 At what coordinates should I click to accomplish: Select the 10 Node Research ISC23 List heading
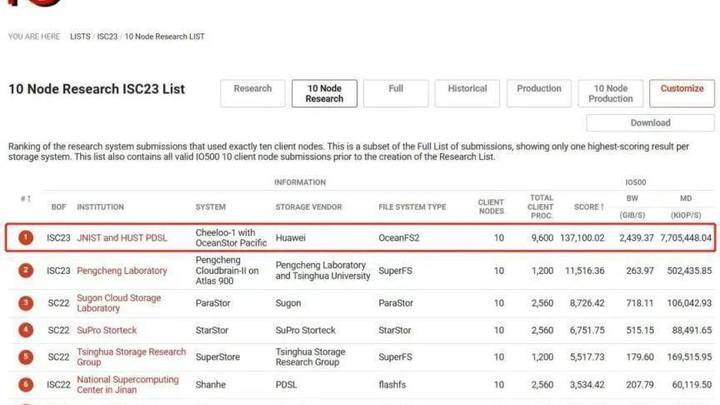click(x=96, y=89)
